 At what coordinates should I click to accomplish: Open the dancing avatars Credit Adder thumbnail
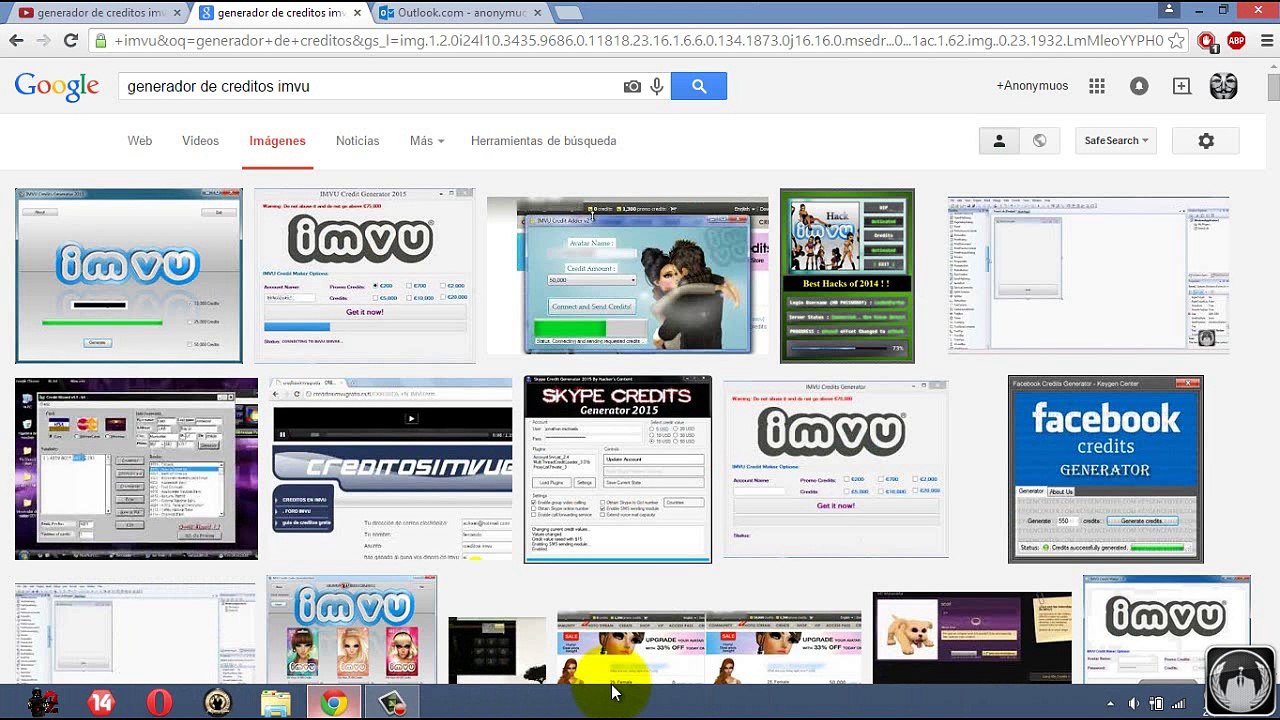[x=628, y=275]
